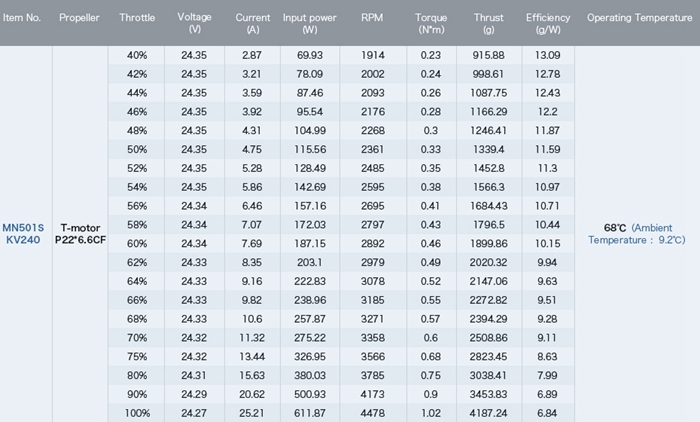
Task: Click the Torque (N*m) column header
Action: [431, 23]
